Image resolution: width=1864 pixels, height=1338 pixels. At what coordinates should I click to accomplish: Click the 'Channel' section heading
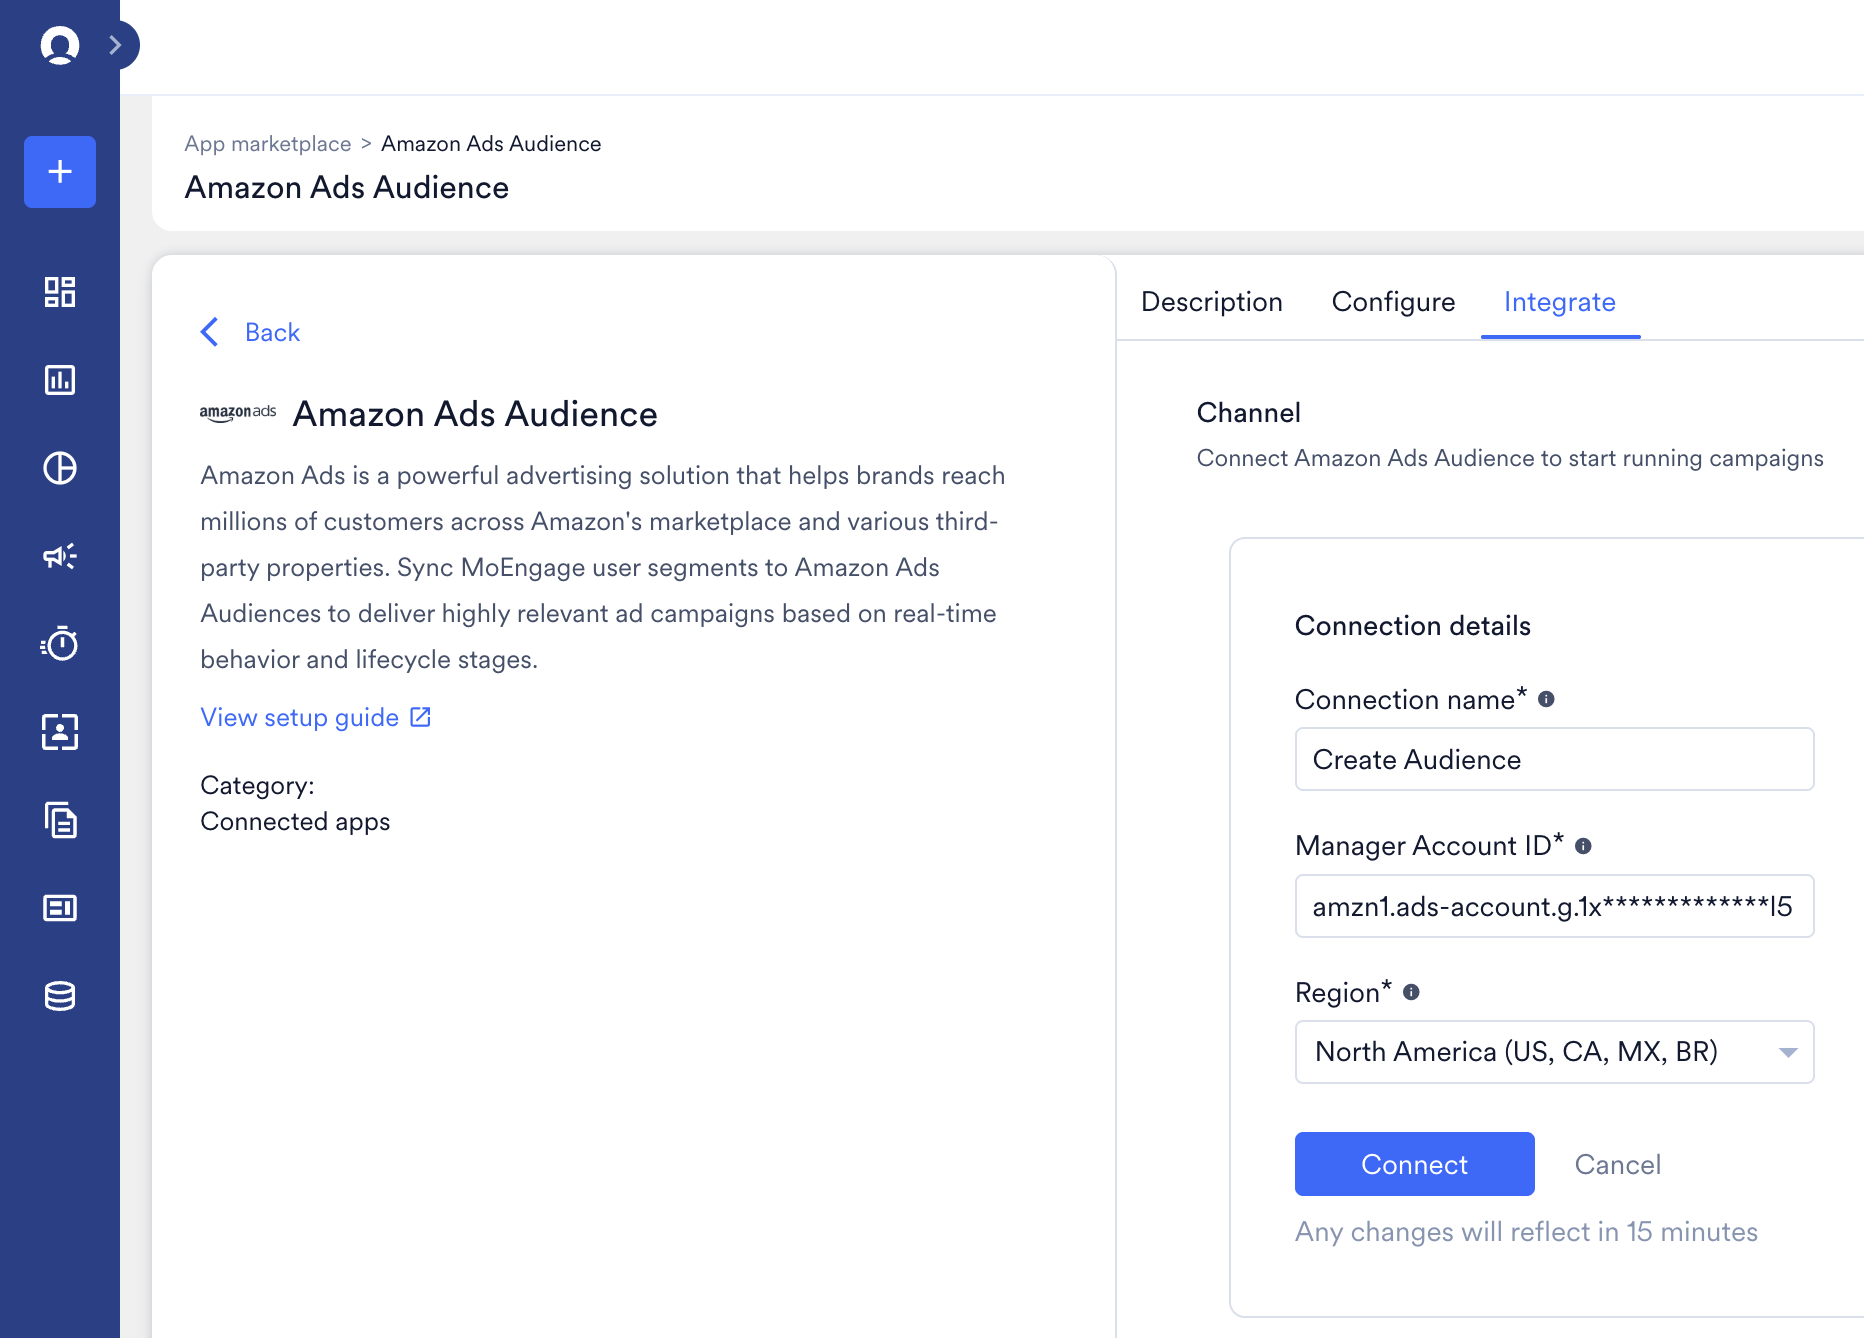[x=1249, y=413]
